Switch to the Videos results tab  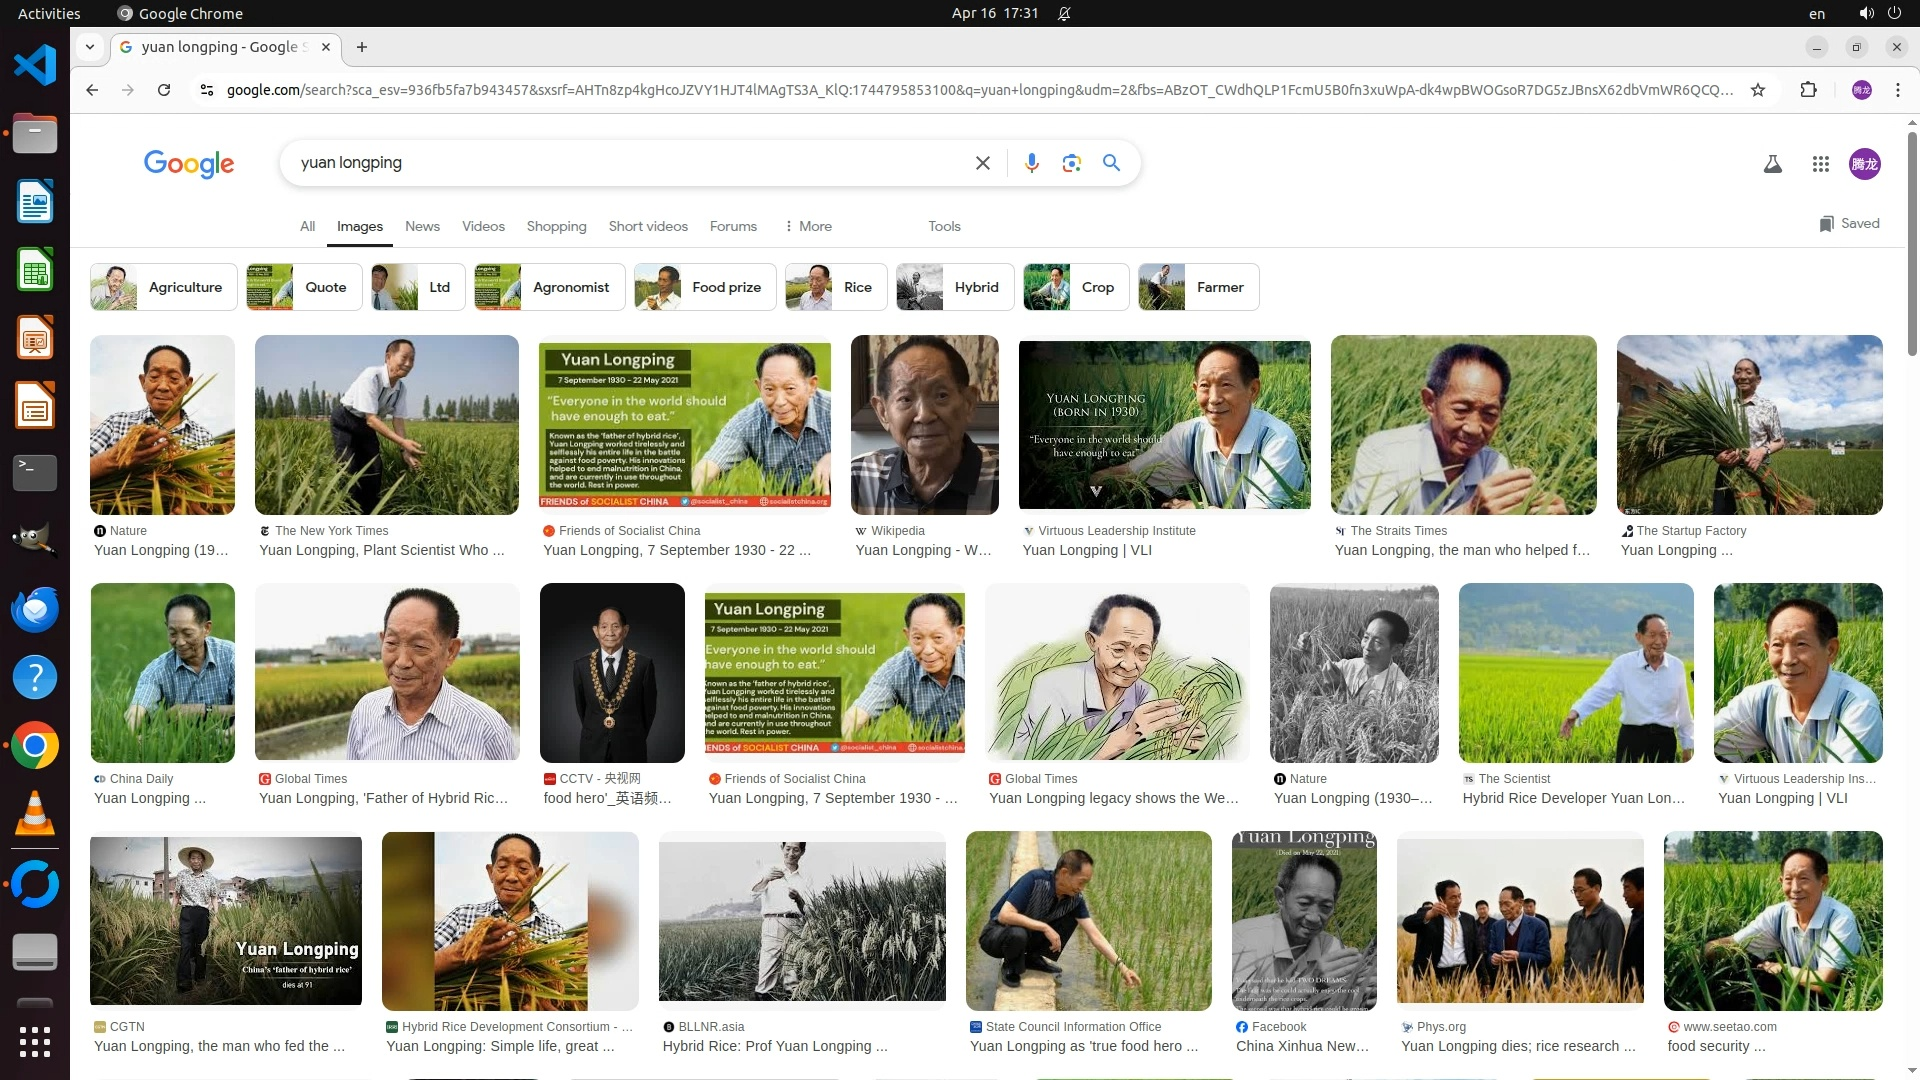tap(483, 226)
